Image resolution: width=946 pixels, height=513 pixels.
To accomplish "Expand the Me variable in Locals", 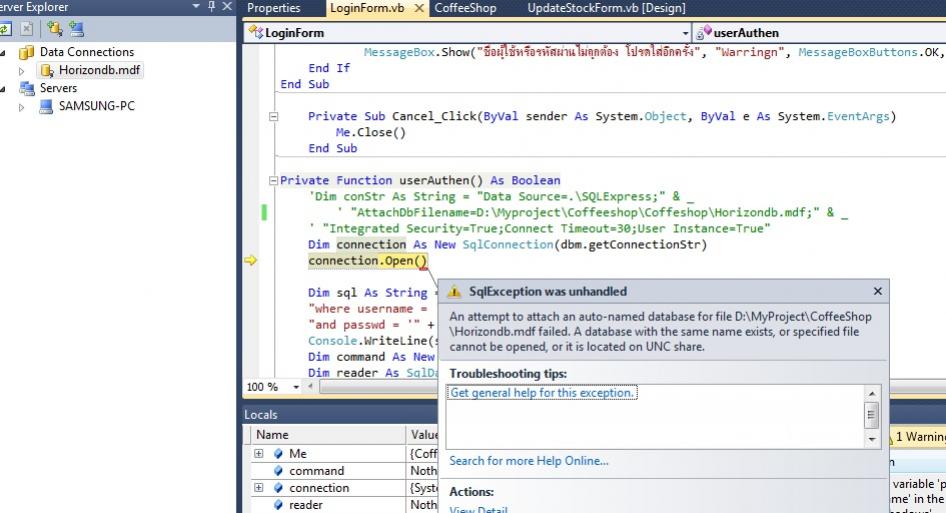I will tap(259, 453).
